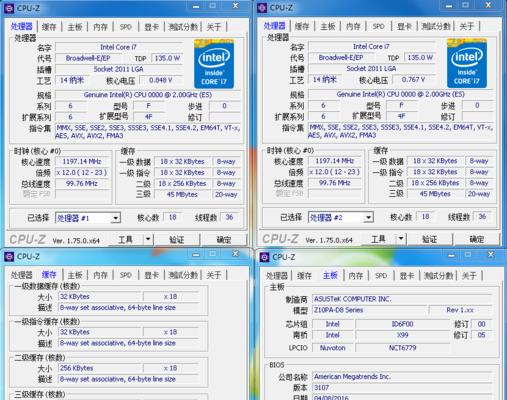
Task: Minimize the bottom-right CPU-Z window
Action: (x=452, y=255)
